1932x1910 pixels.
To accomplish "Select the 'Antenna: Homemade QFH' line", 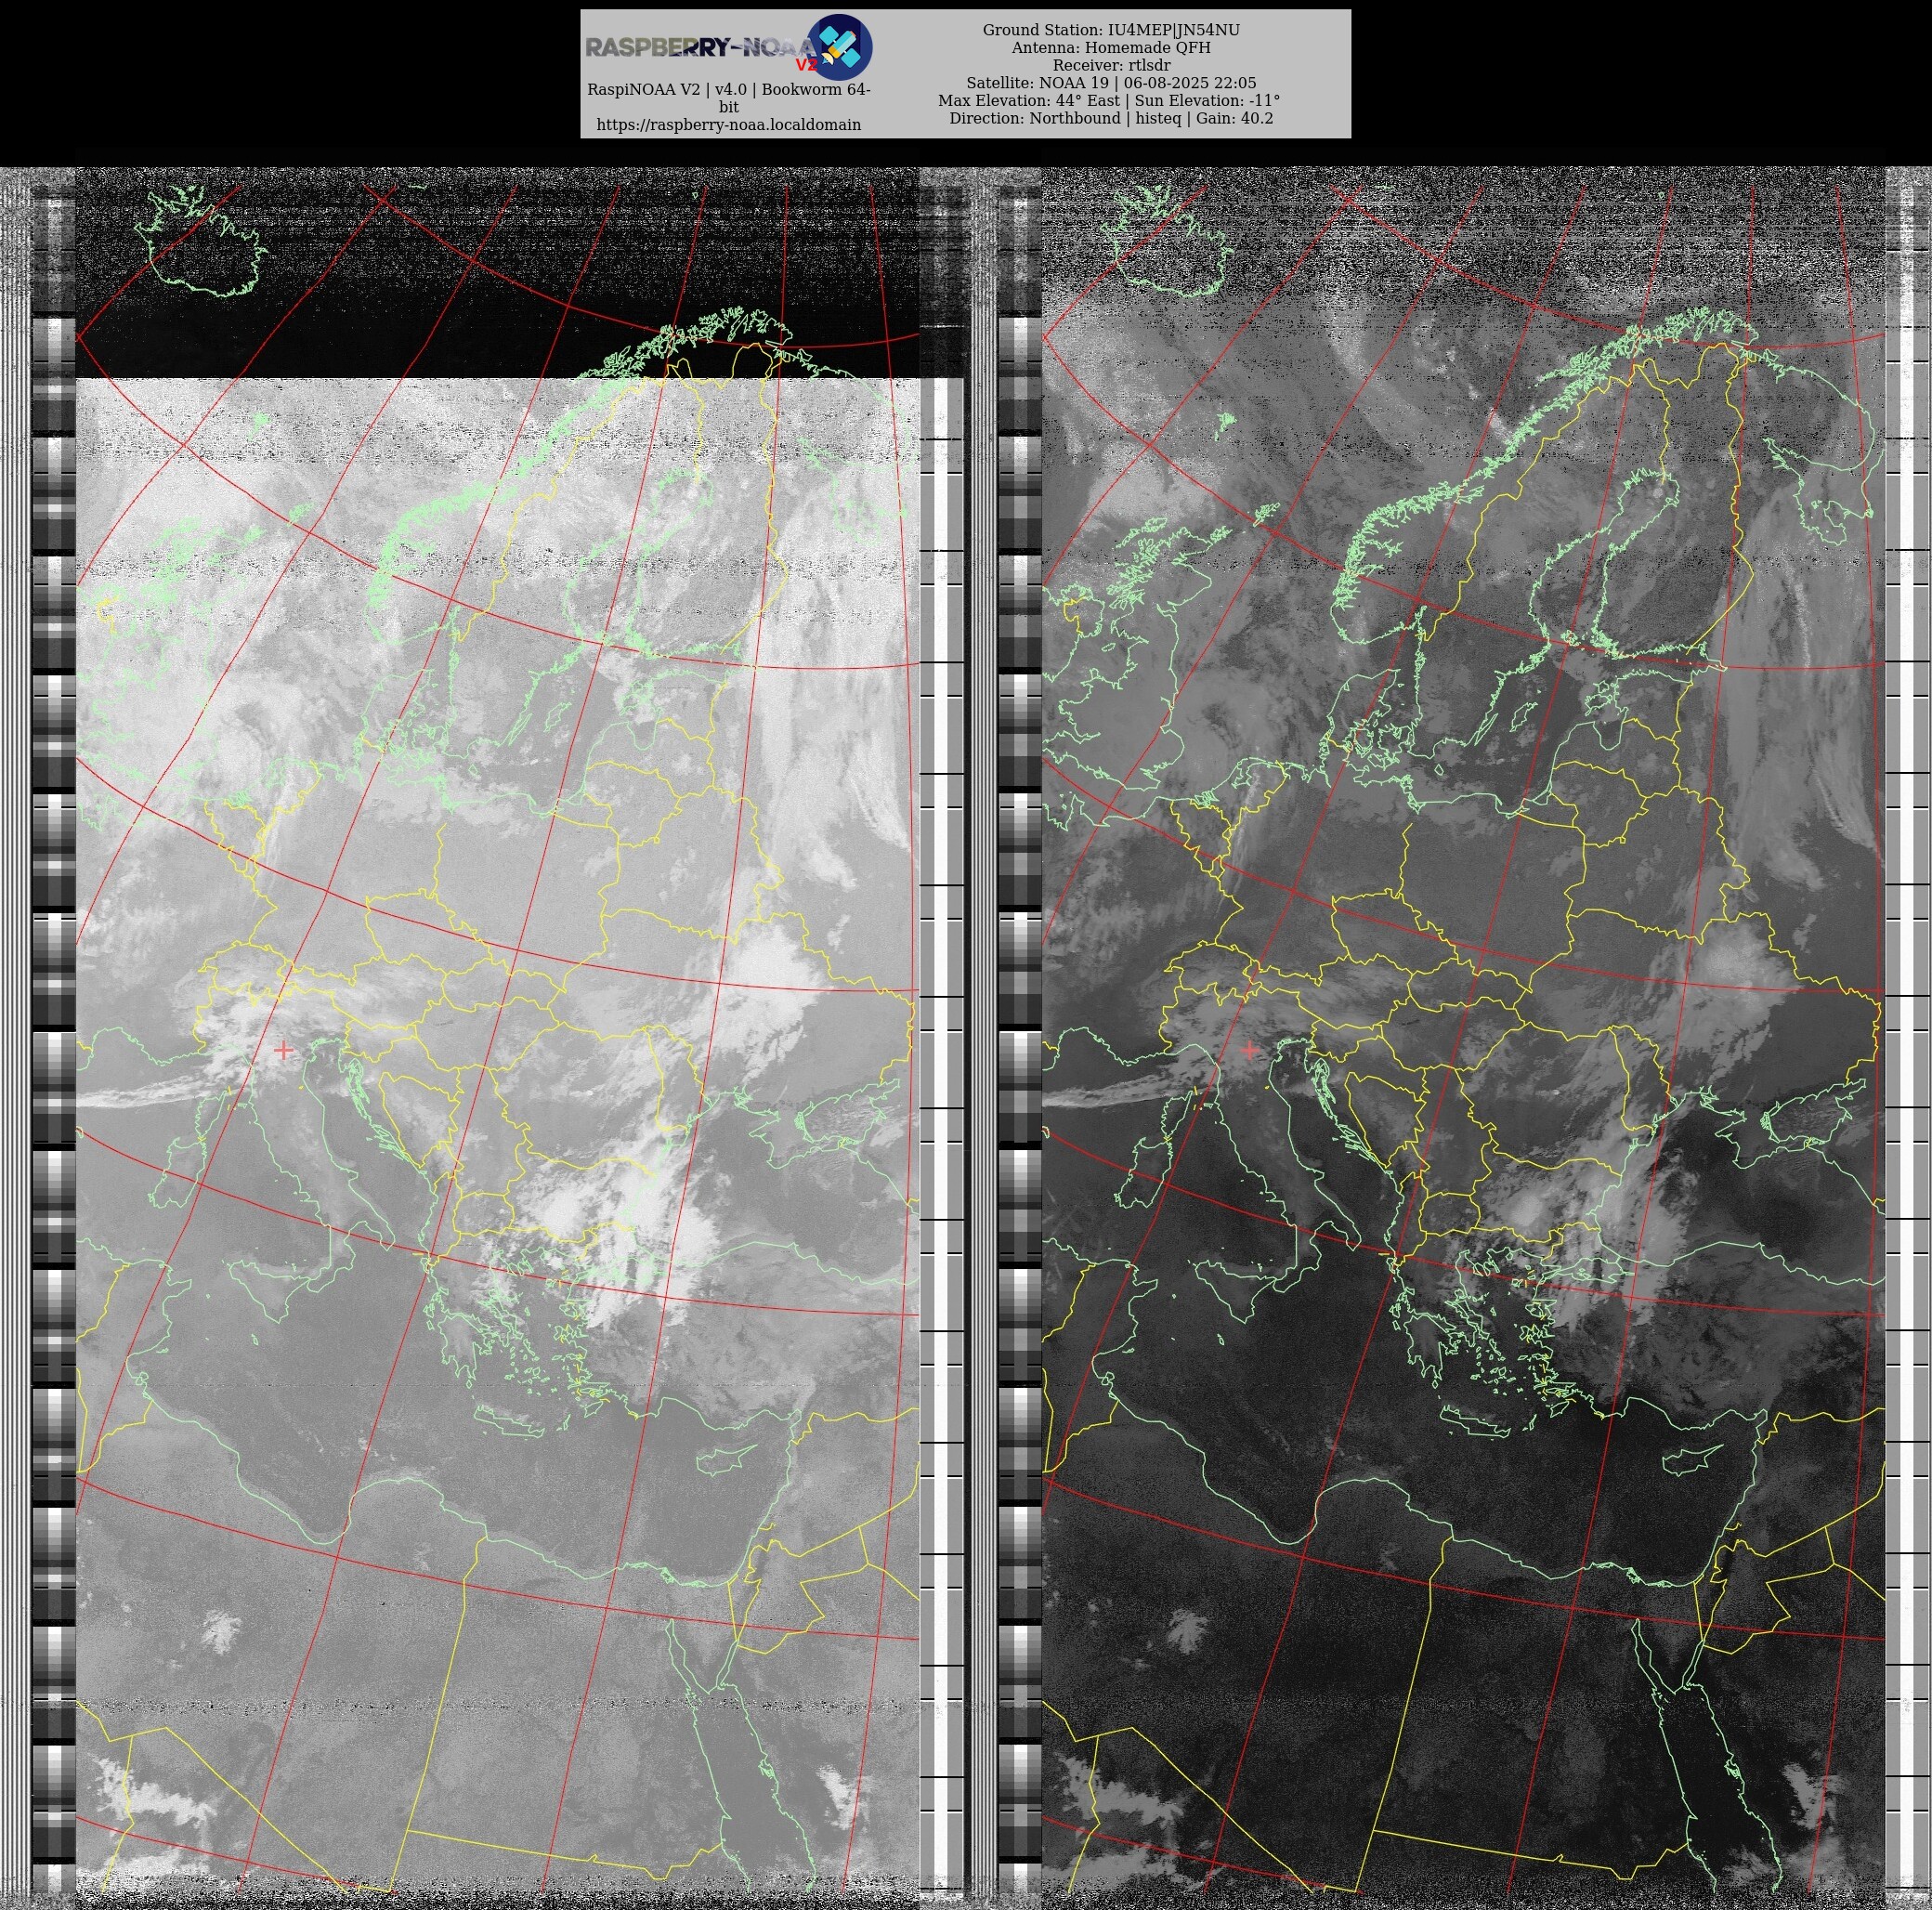I will [x=1111, y=47].
